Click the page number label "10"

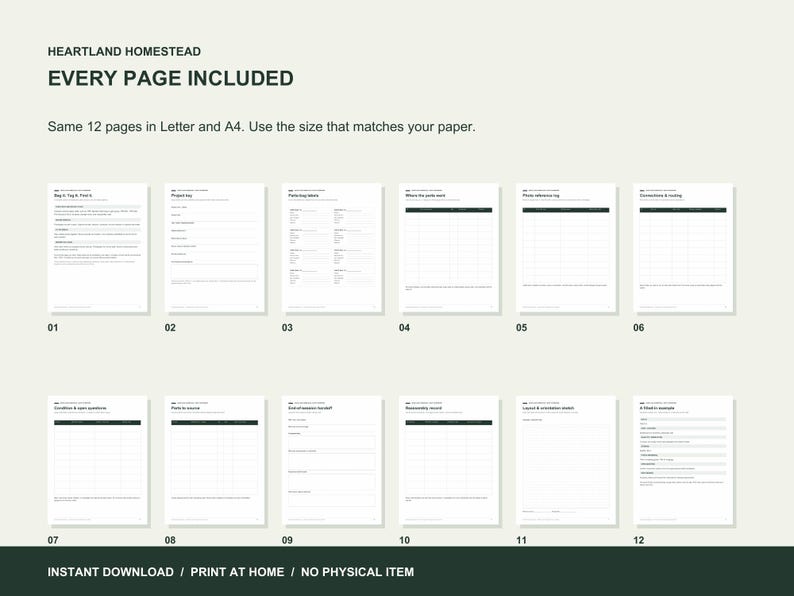point(404,540)
